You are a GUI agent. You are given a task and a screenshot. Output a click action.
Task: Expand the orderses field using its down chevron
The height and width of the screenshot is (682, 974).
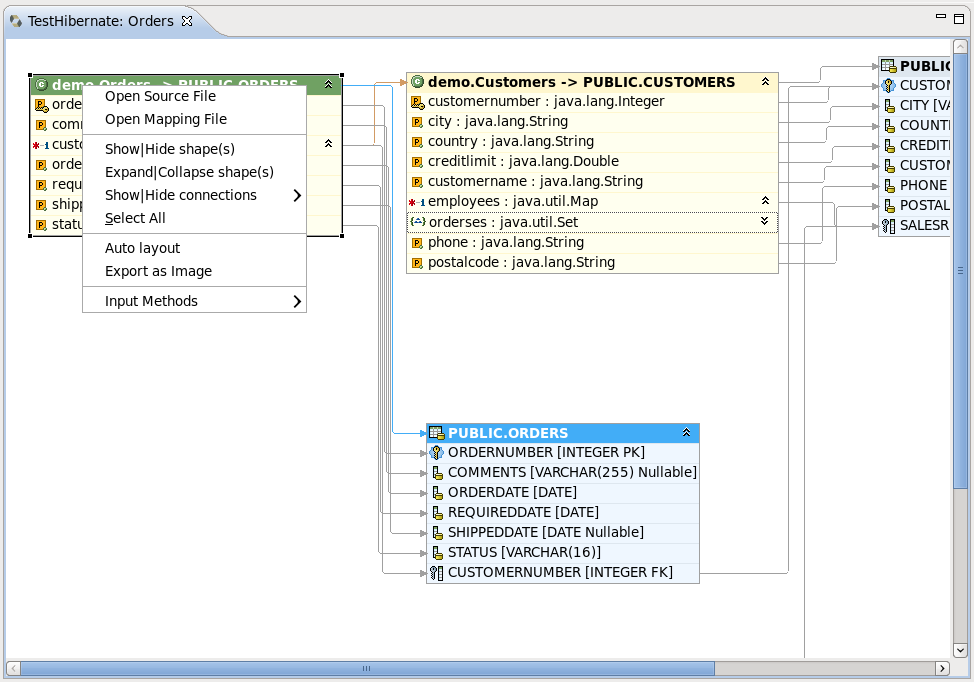[x=767, y=222]
